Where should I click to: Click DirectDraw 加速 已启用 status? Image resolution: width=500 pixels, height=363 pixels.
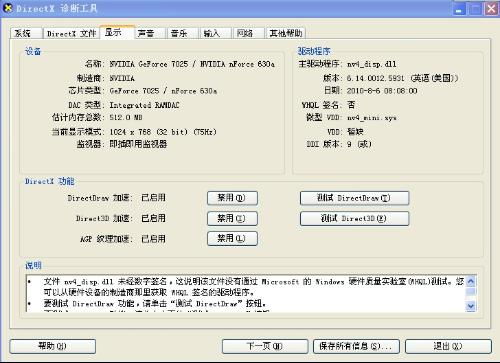(153, 198)
